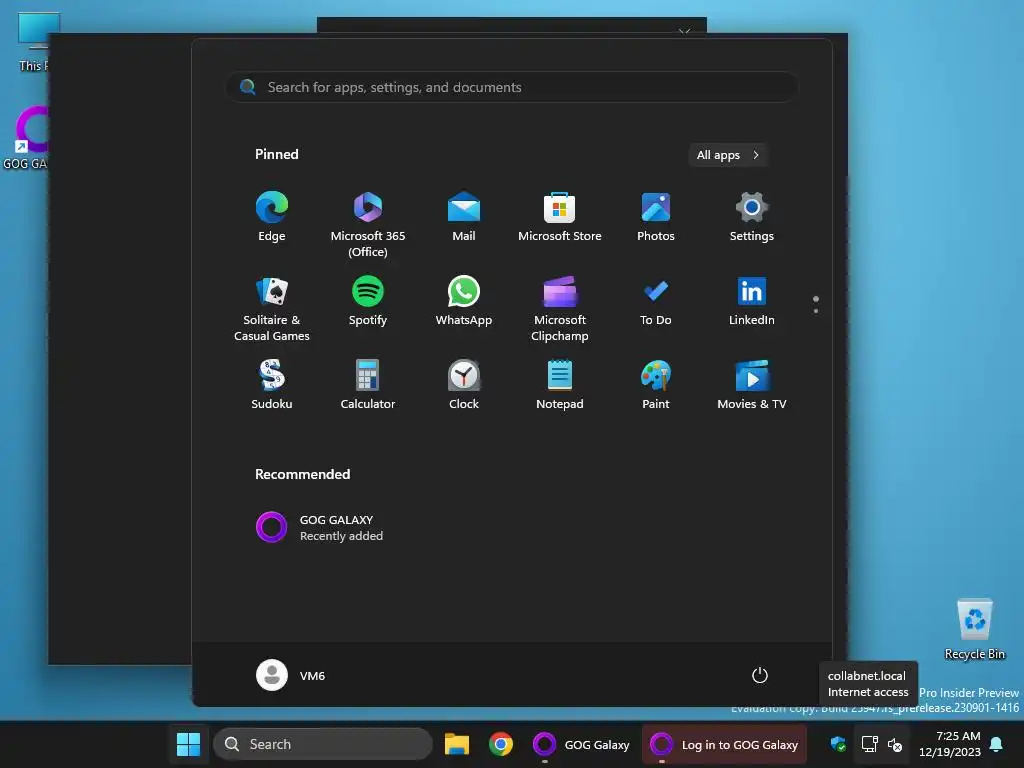Click the Windows Start button on taskbar

point(189,744)
